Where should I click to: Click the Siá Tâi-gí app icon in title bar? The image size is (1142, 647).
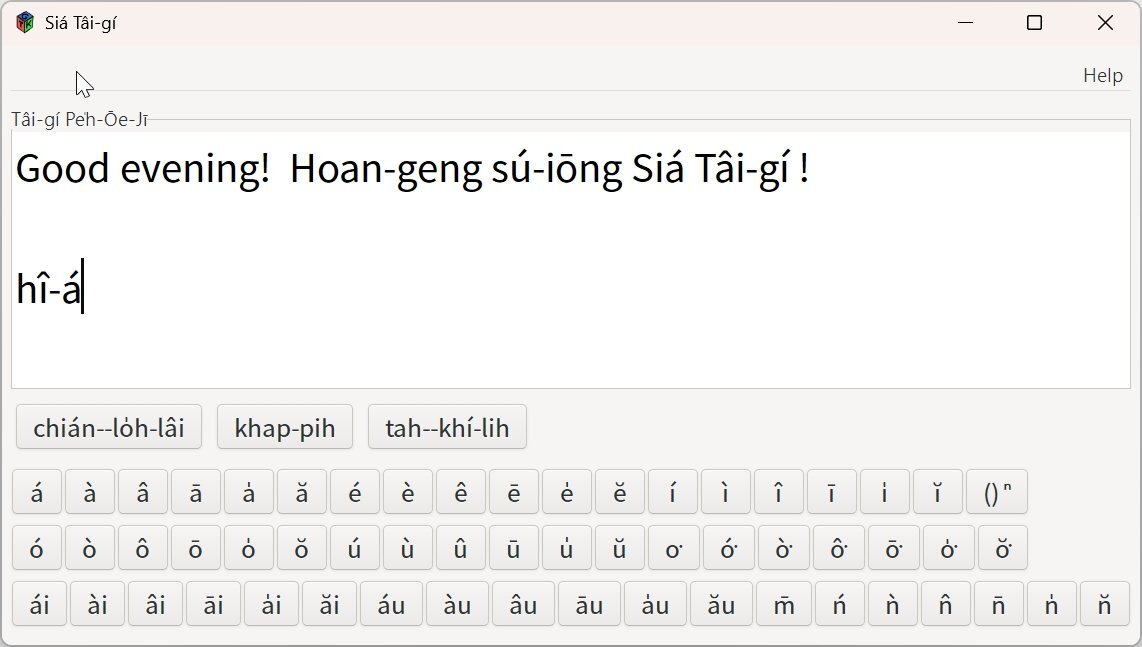tap(25, 23)
